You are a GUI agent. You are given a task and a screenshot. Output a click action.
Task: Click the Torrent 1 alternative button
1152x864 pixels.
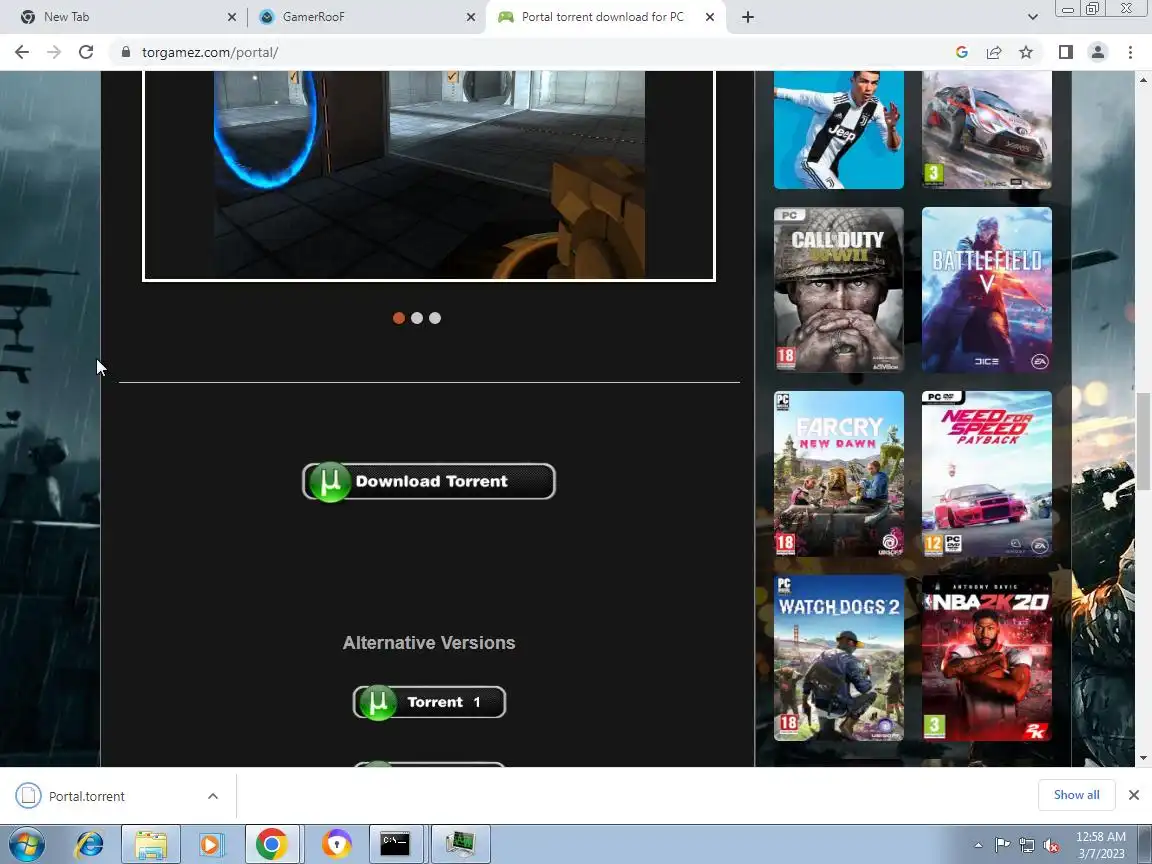(429, 702)
